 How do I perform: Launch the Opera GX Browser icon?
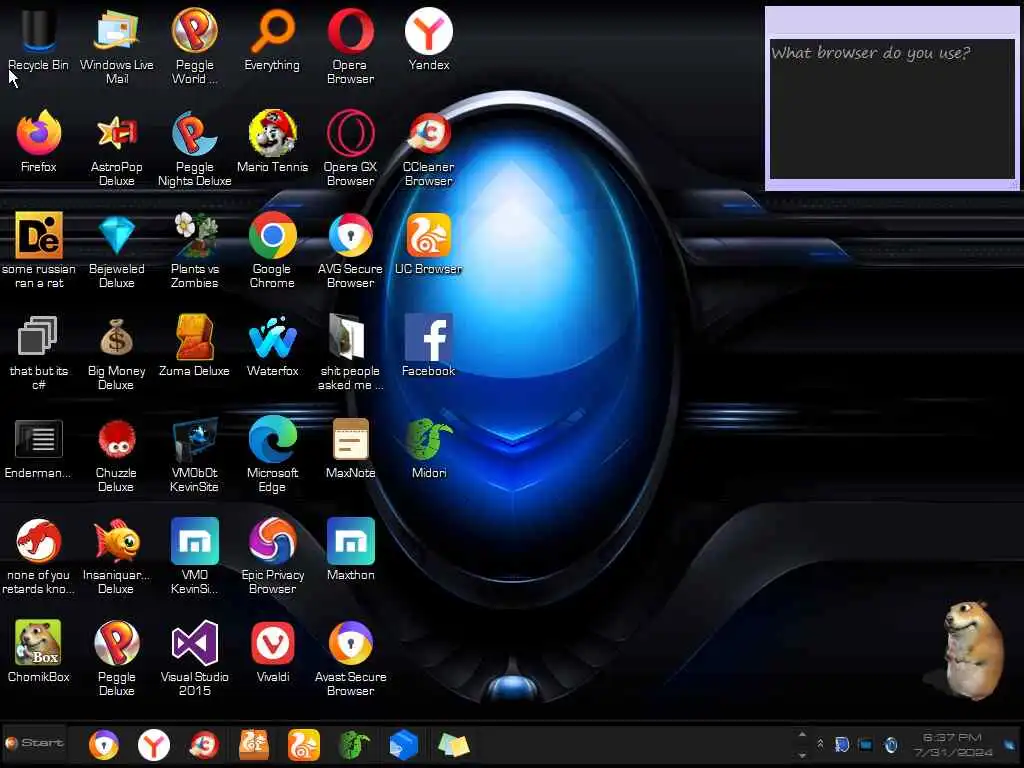pos(351,148)
